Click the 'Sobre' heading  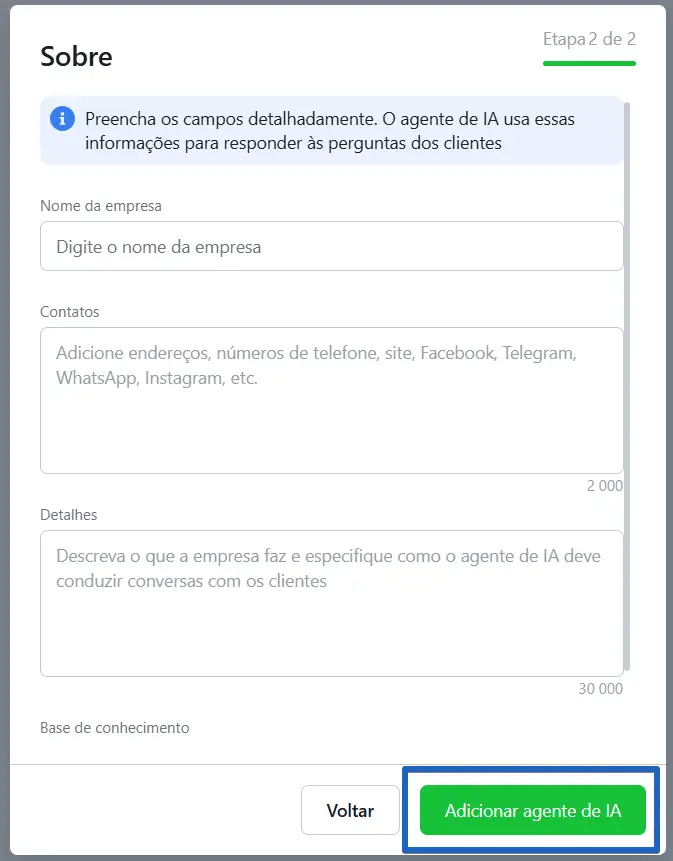coord(76,57)
